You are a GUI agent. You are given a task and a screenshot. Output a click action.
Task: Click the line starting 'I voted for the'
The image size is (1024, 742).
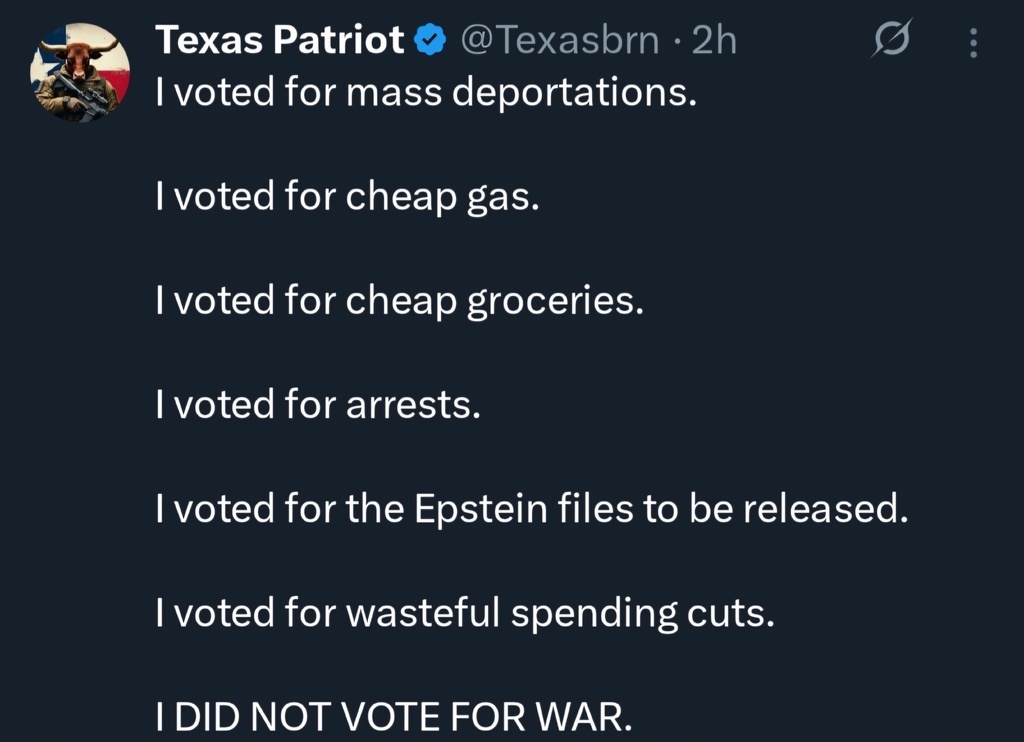(x=531, y=509)
